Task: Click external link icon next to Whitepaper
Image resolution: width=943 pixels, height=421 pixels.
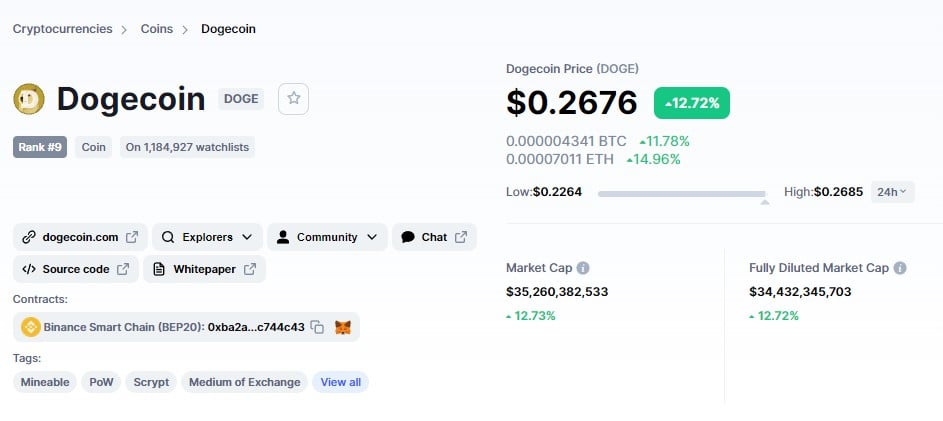Action: 250,269
